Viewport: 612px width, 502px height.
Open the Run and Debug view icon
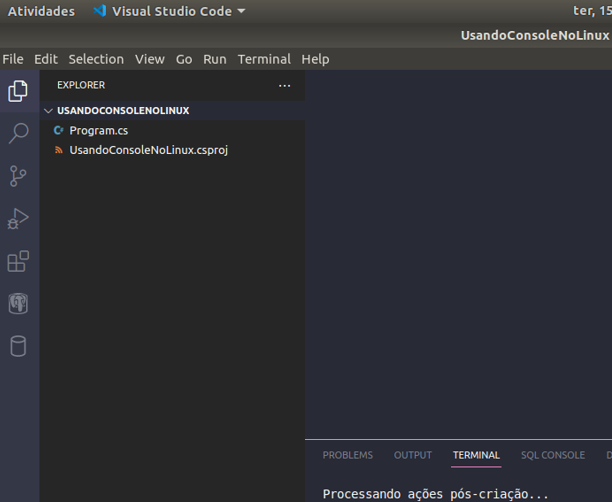point(18,219)
